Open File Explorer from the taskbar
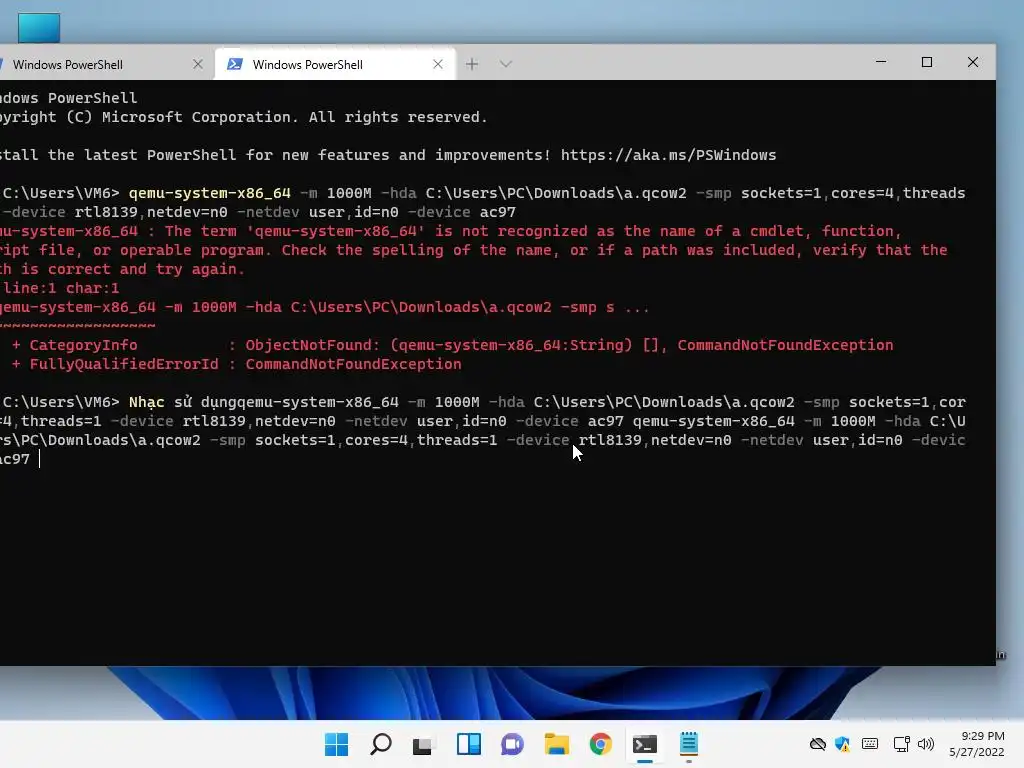This screenshot has width=1024, height=768. [x=556, y=744]
